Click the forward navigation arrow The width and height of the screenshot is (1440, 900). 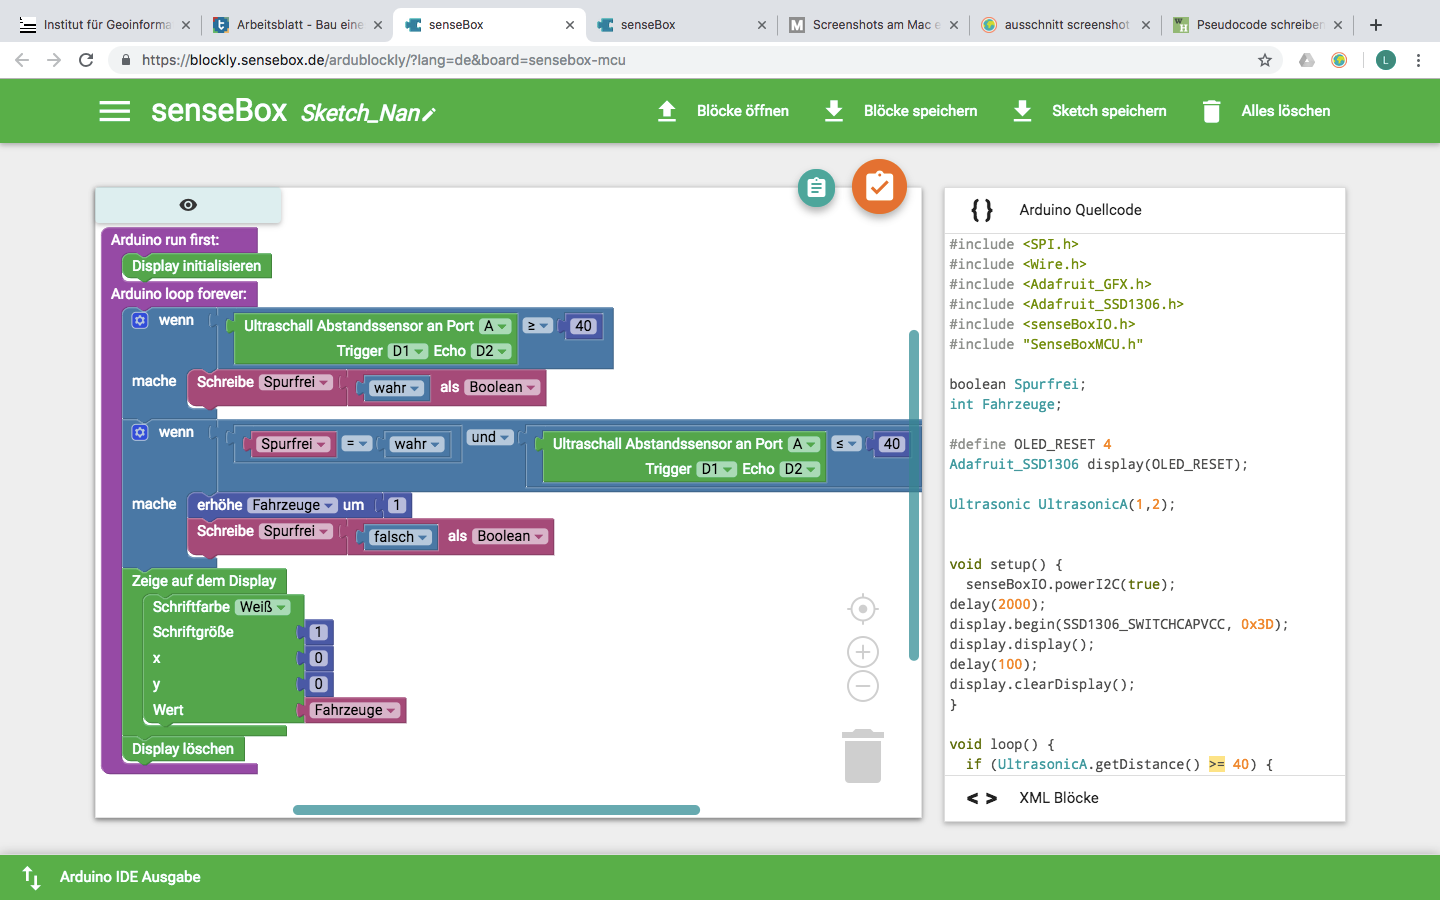click(x=54, y=60)
